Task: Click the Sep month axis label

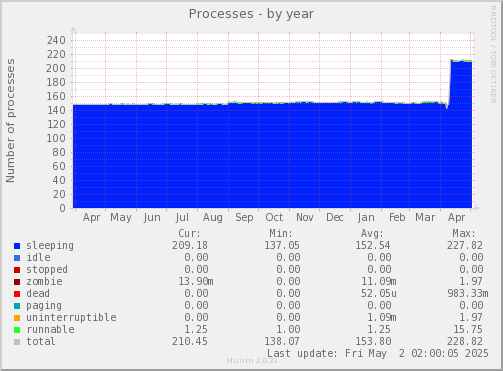Action: click(244, 218)
